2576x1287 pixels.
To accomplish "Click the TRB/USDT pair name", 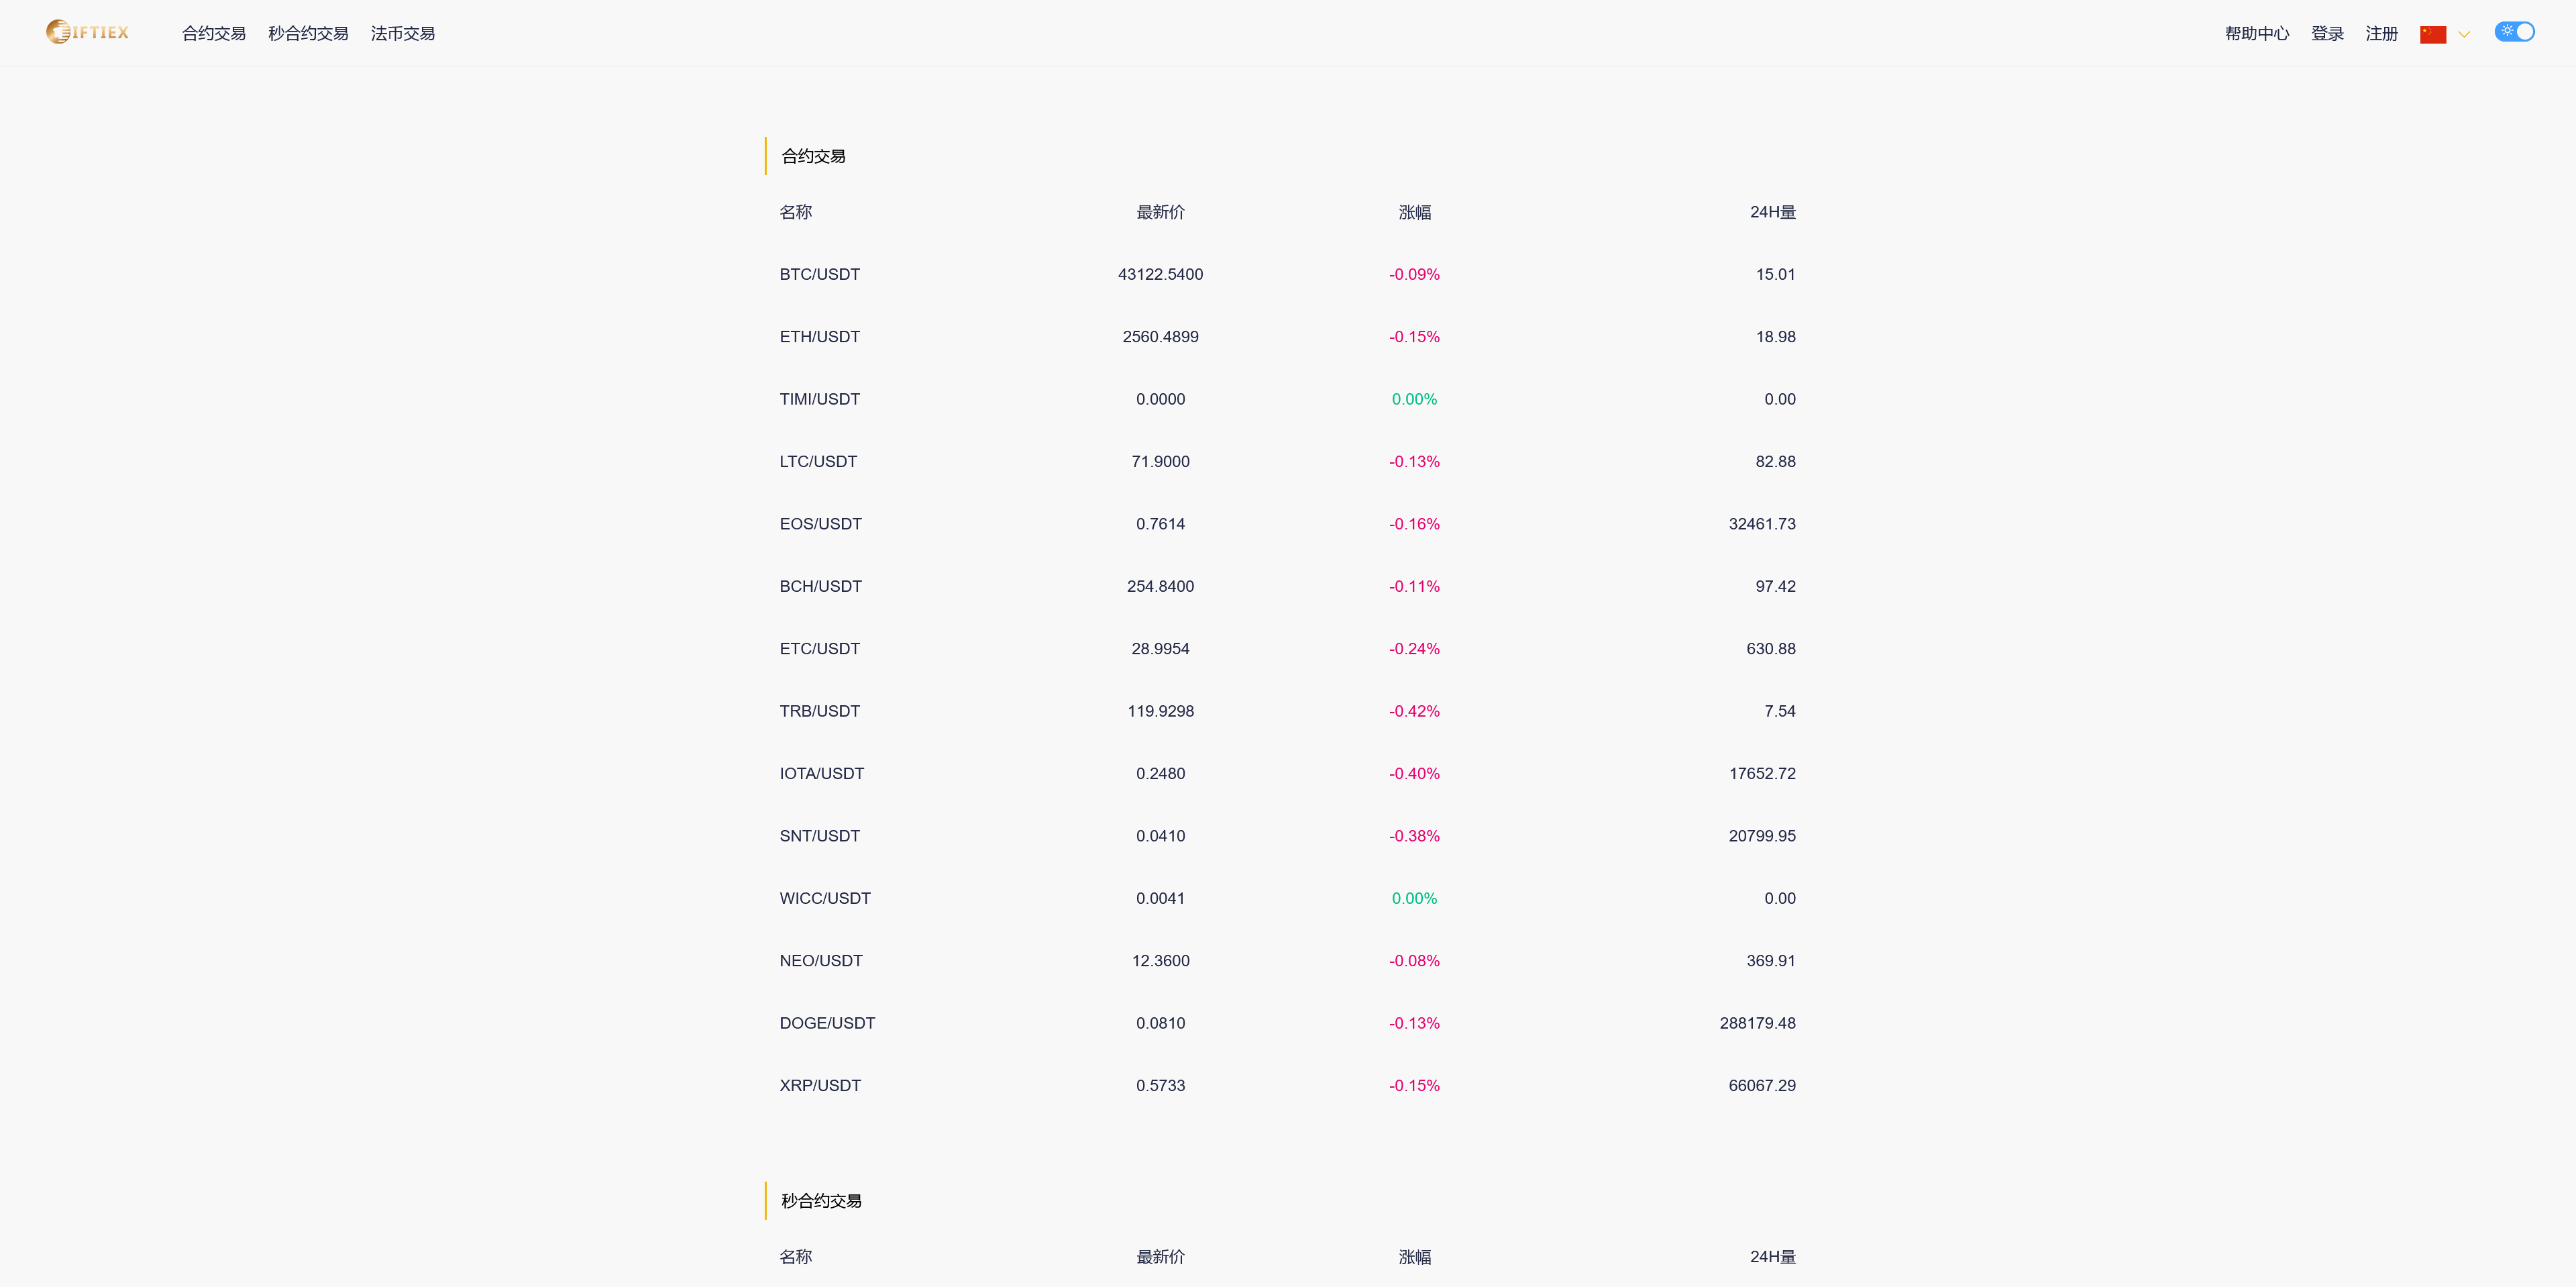I will tap(820, 711).
